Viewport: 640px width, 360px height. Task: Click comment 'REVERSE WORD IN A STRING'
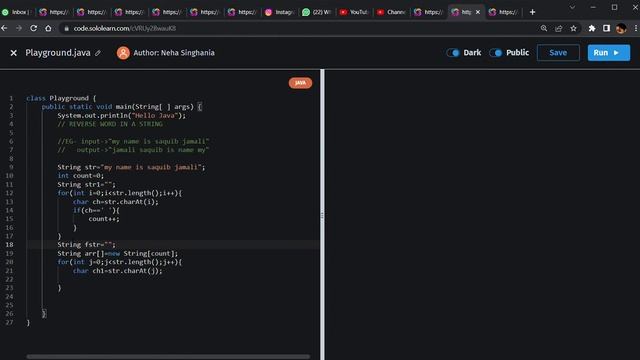(110, 124)
